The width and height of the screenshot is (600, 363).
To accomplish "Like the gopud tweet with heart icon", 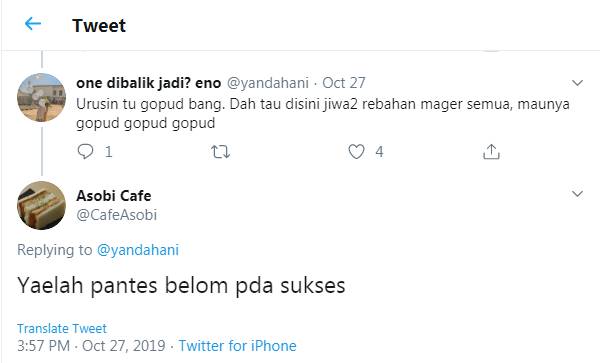I will click(x=356, y=151).
